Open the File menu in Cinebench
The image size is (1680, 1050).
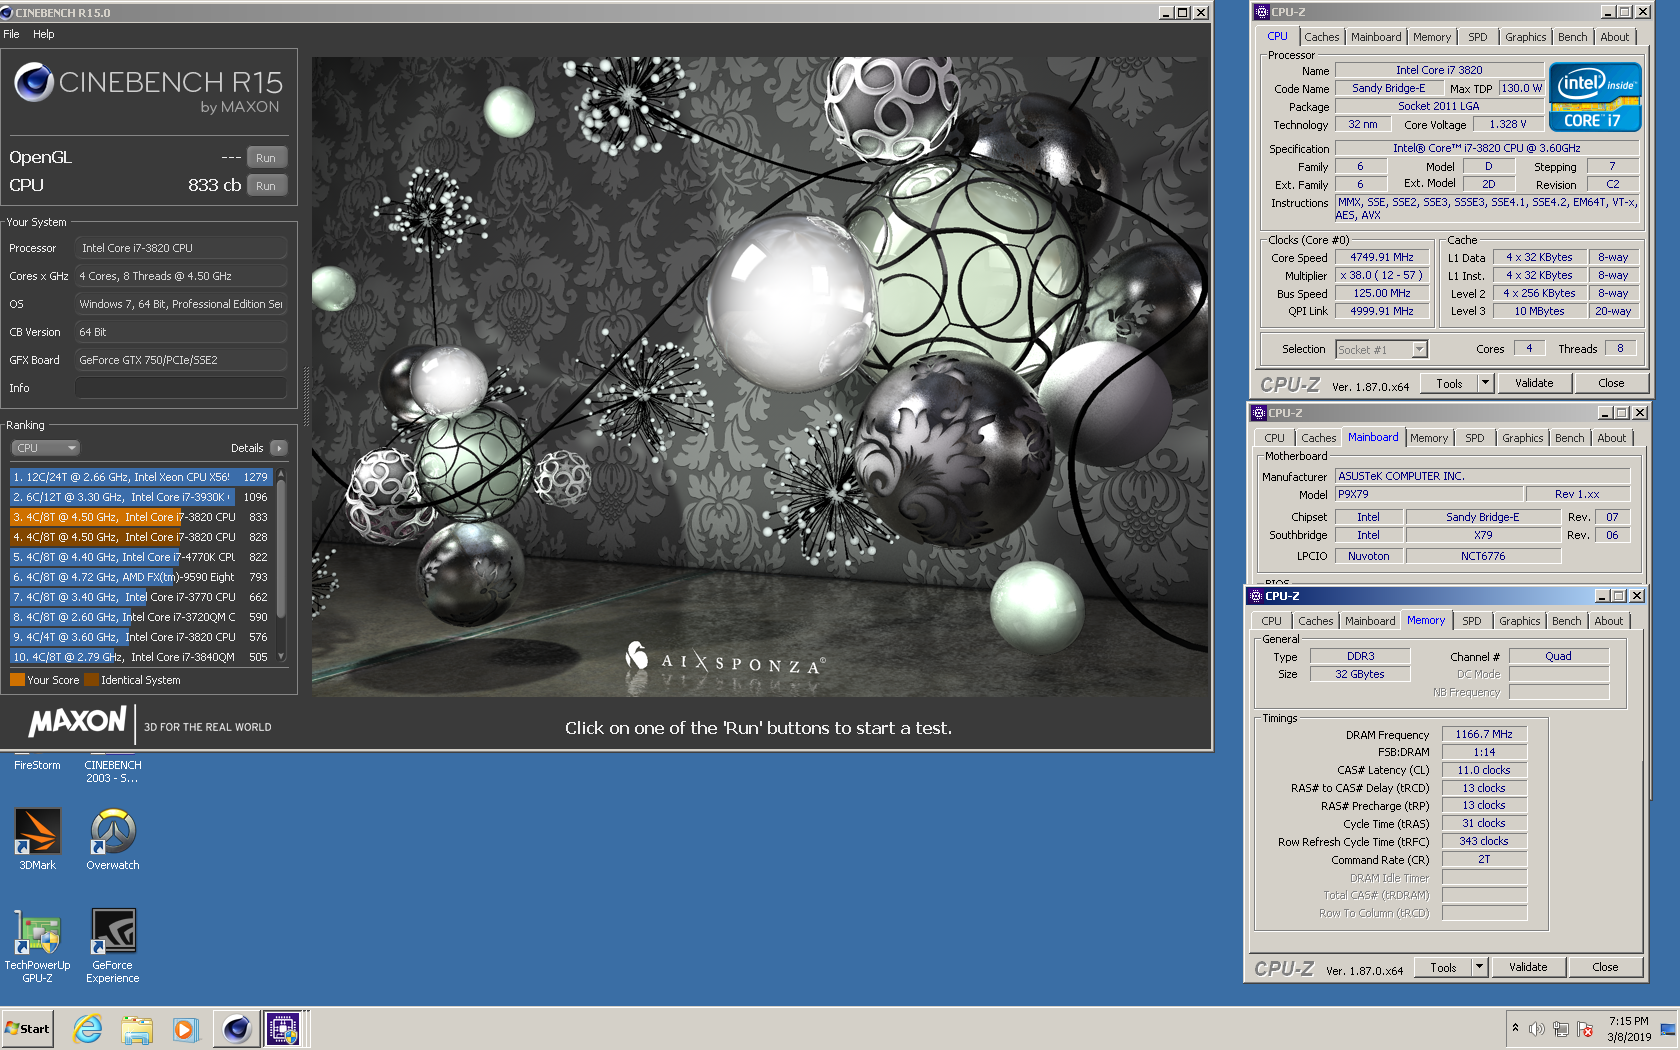point(12,34)
